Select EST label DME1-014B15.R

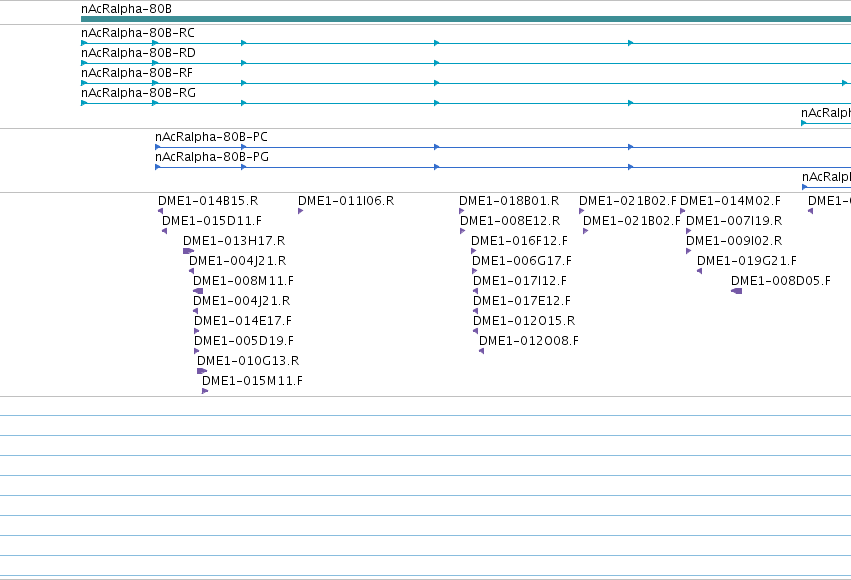tap(208, 201)
